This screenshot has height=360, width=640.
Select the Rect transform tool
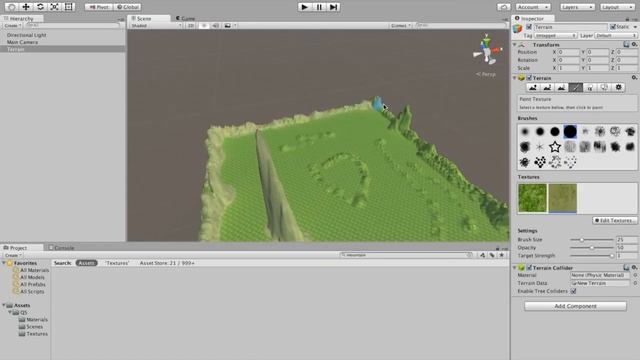tap(69, 7)
